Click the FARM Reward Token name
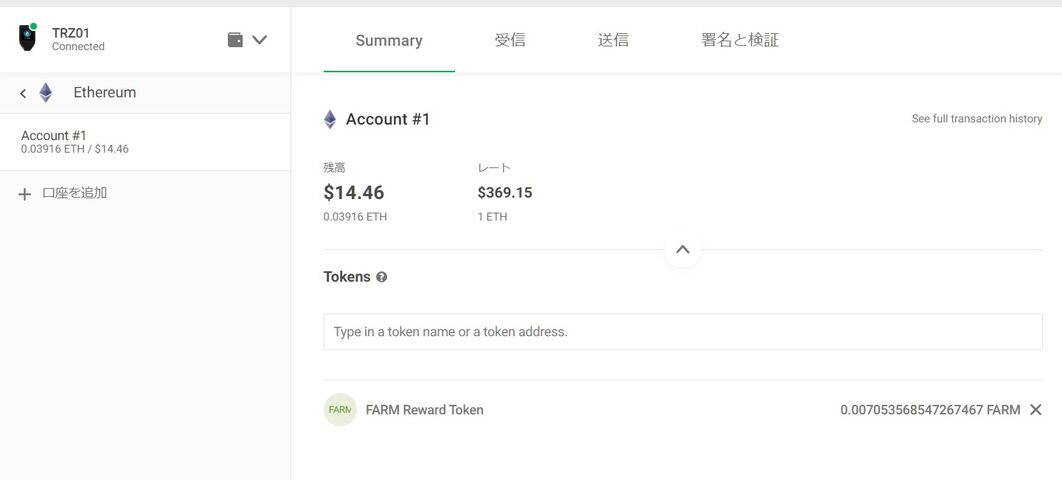 pos(425,410)
